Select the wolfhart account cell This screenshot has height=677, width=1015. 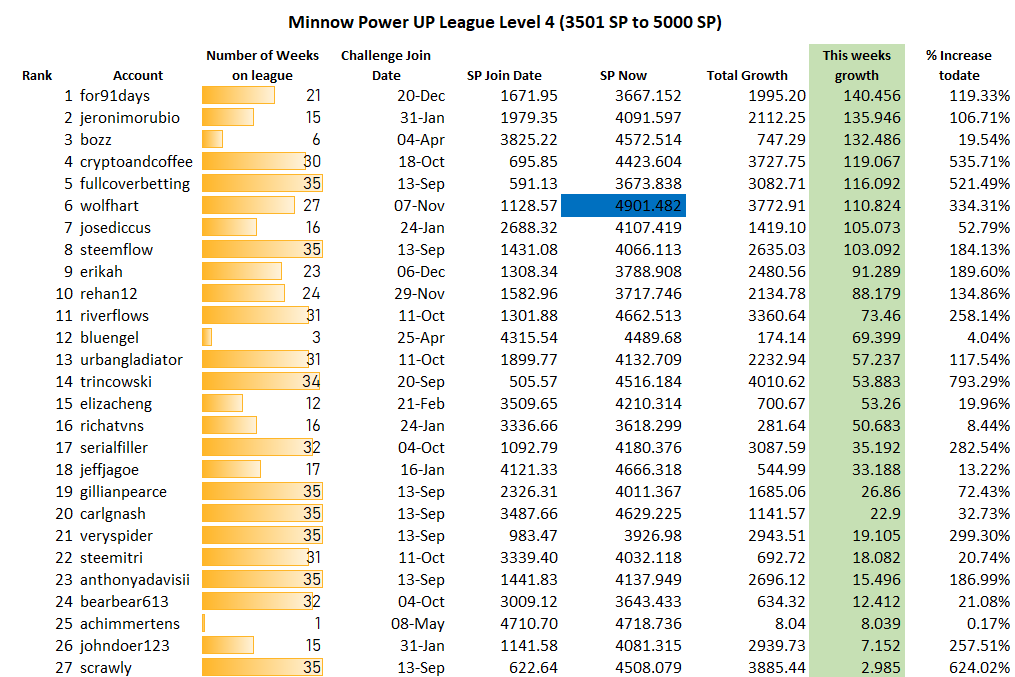(x=109, y=206)
